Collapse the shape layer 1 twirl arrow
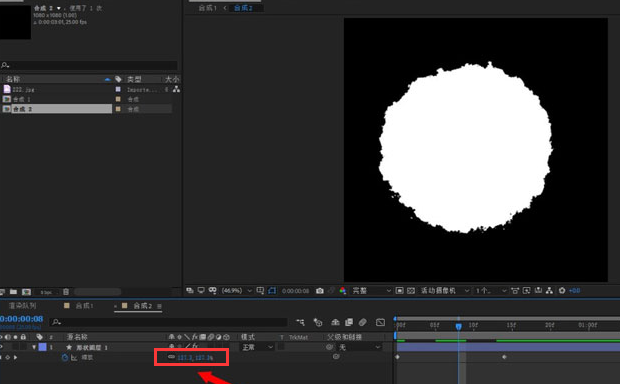The height and width of the screenshot is (384, 620). click(x=34, y=347)
